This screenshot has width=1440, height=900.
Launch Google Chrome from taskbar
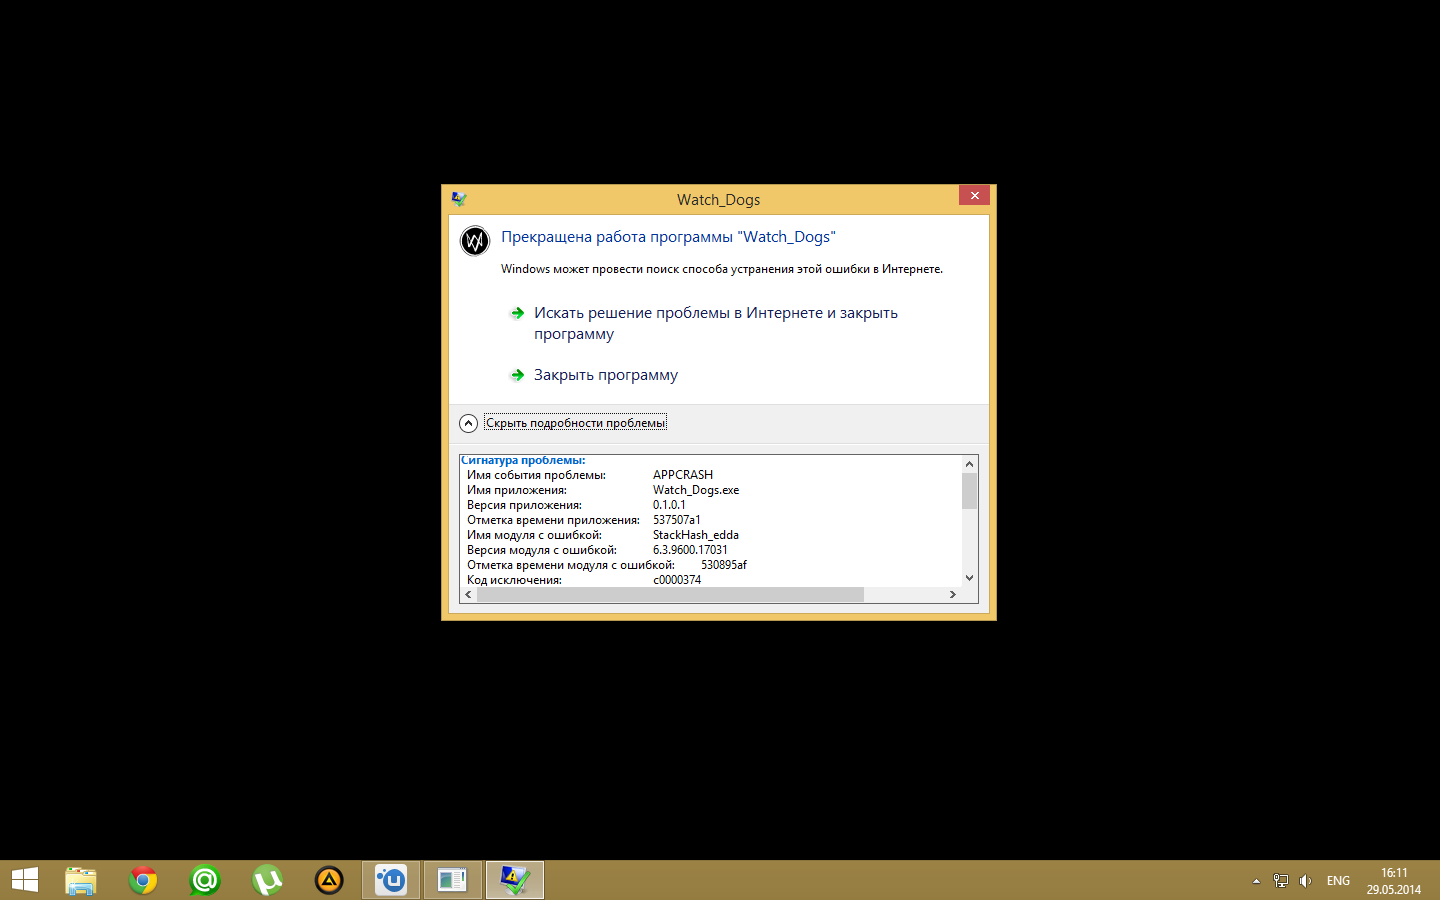click(143, 880)
